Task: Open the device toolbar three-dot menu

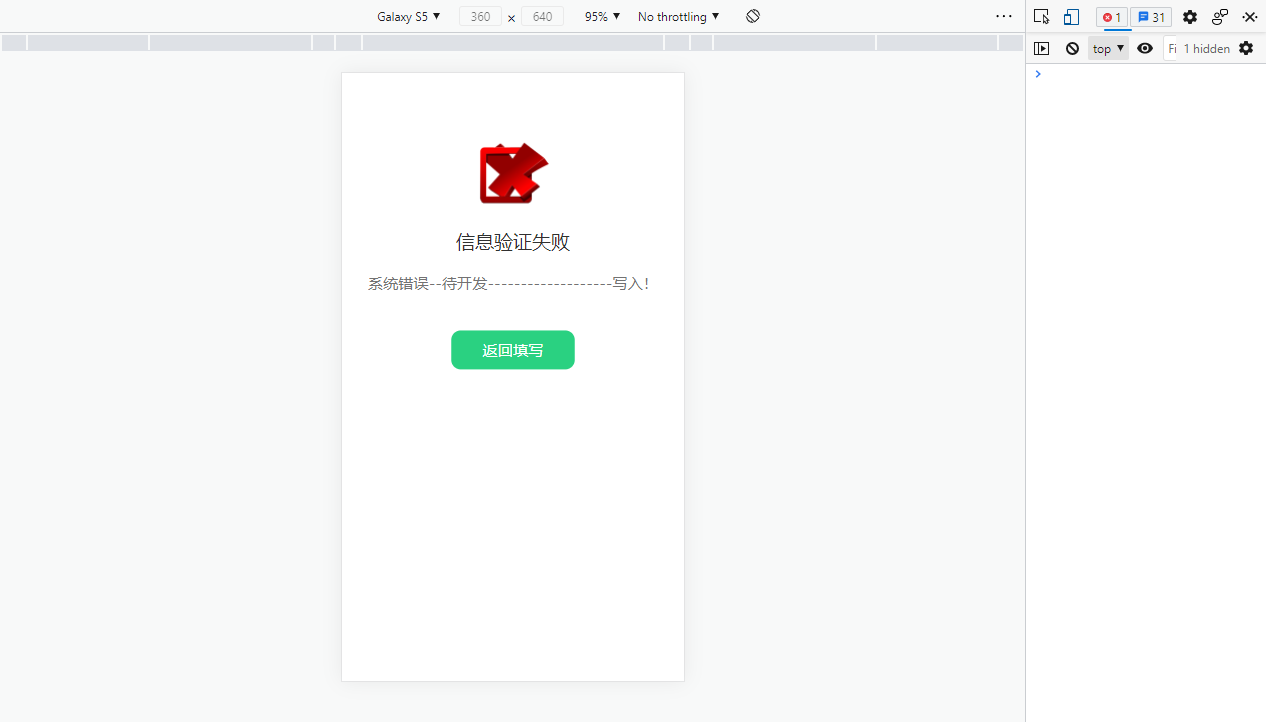Action: 1004,16
